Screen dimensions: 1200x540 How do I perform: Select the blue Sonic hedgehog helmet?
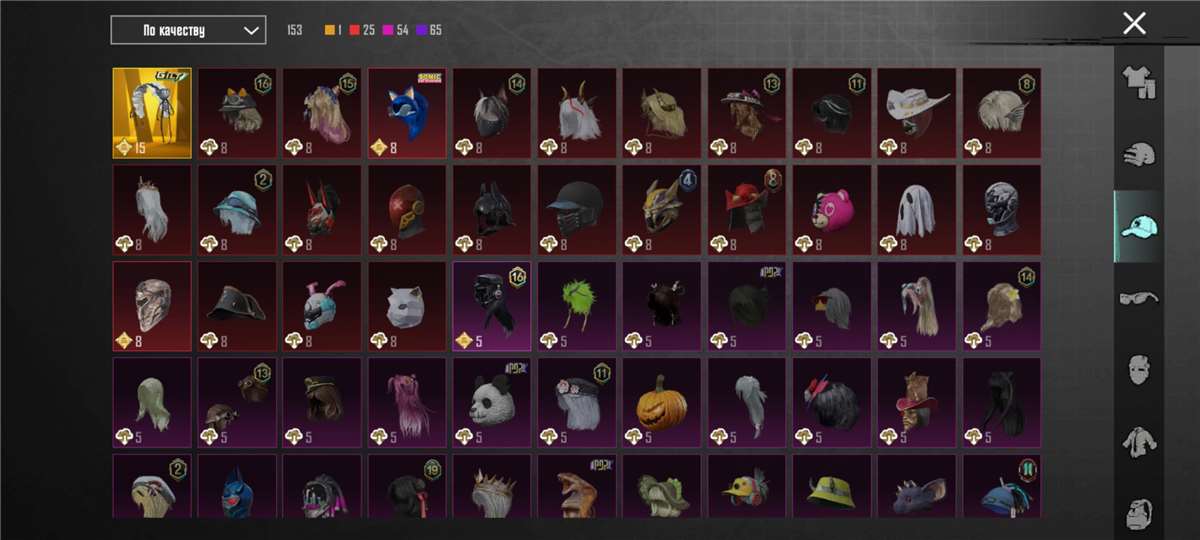tap(407, 113)
